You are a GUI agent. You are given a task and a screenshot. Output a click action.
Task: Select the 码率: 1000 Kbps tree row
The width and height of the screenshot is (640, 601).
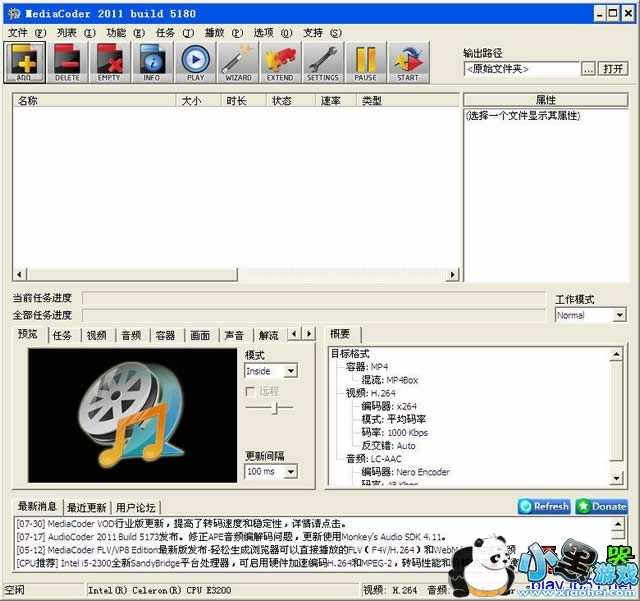tap(394, 433)
